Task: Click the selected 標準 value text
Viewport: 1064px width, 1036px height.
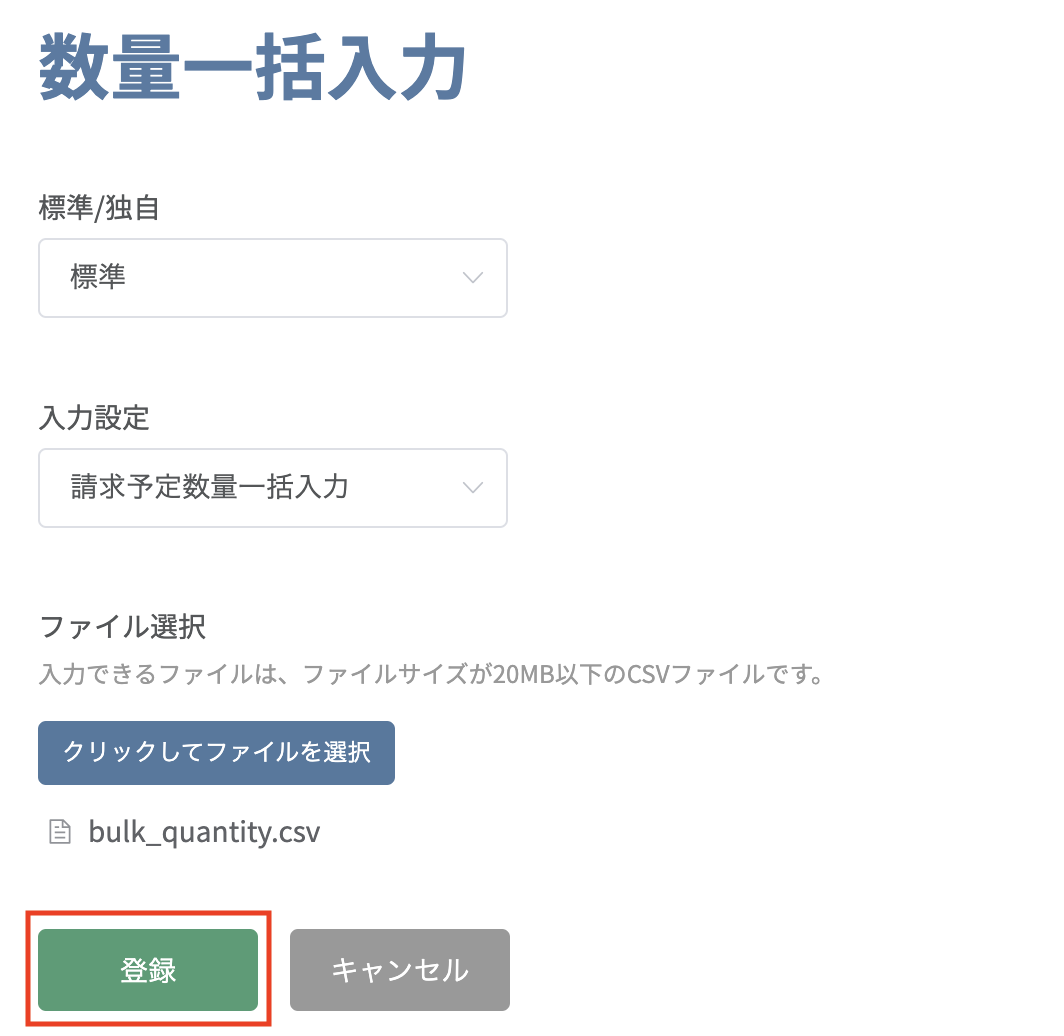Action: (x=98, y=277)
